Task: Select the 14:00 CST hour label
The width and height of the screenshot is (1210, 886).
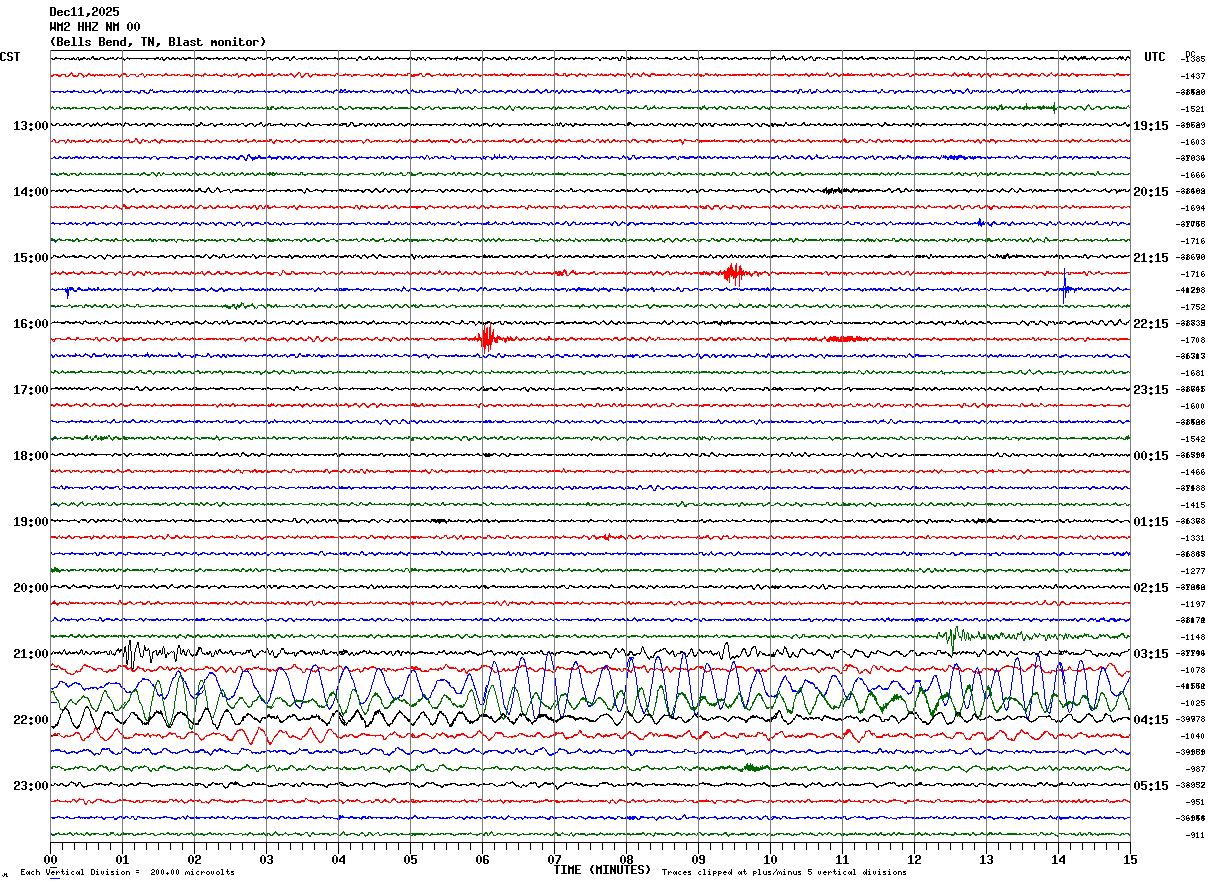Action: click(x=31, y=192)
